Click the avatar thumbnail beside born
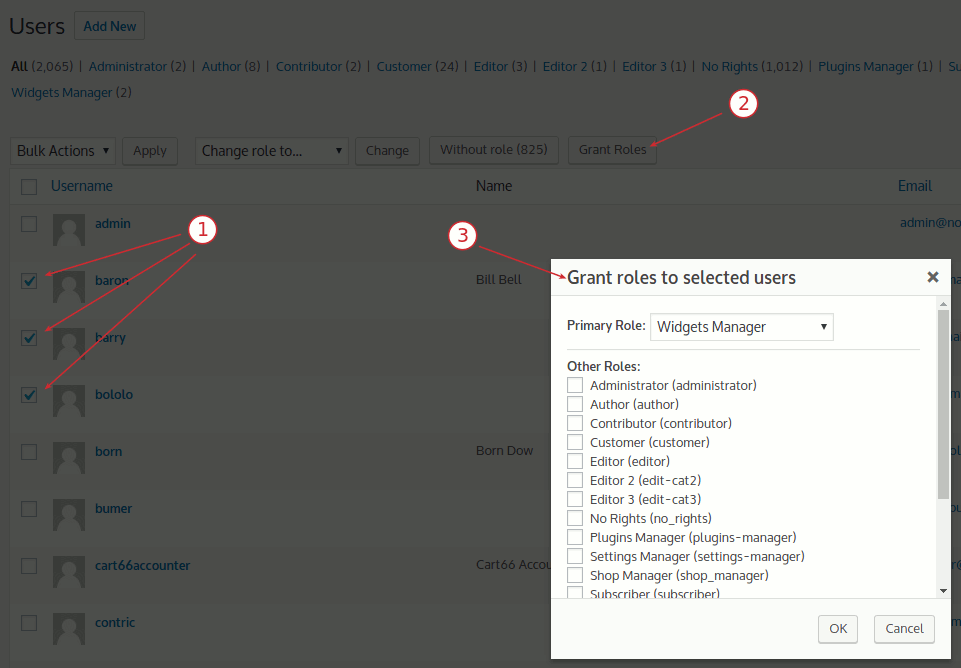This screenshot has height=668, width=961. pos(68,458)
